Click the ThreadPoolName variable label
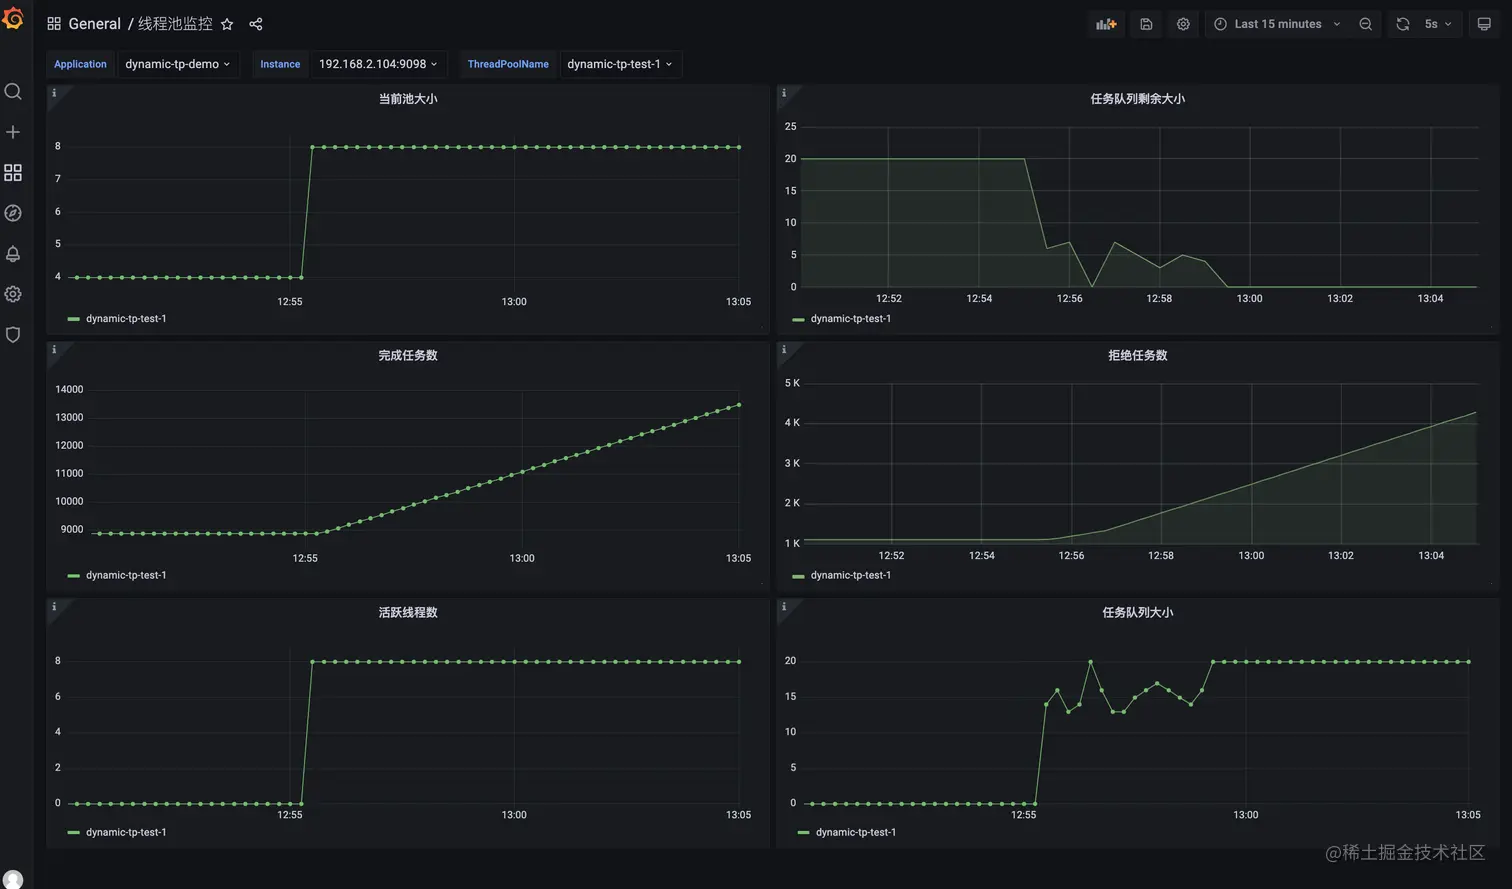 (x=508, y=64)
